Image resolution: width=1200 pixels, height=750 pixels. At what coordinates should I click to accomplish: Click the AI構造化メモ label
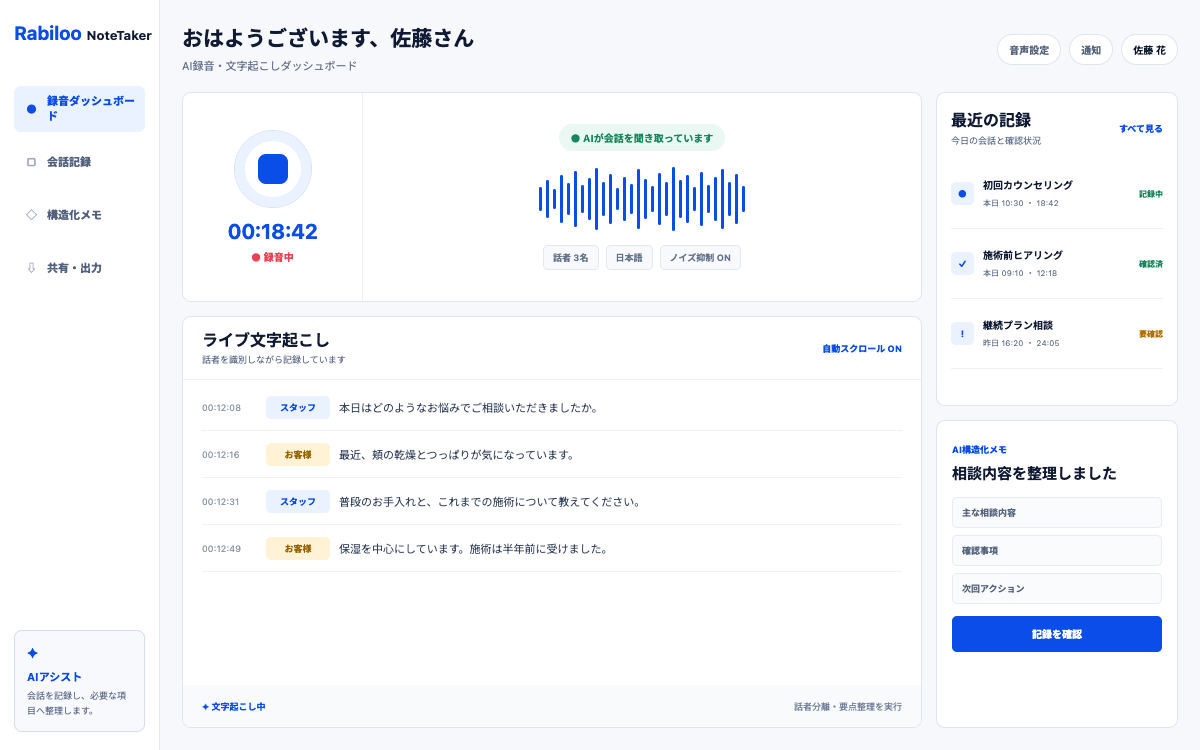980,450
